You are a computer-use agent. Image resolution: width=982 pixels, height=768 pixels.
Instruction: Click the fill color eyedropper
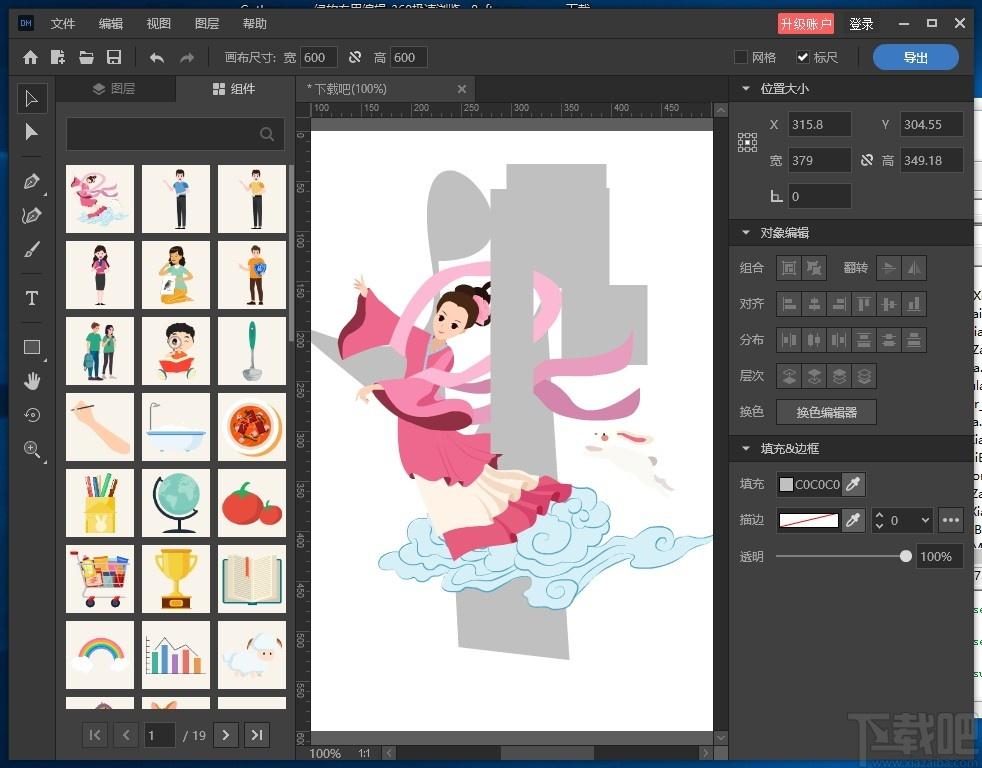853,485
